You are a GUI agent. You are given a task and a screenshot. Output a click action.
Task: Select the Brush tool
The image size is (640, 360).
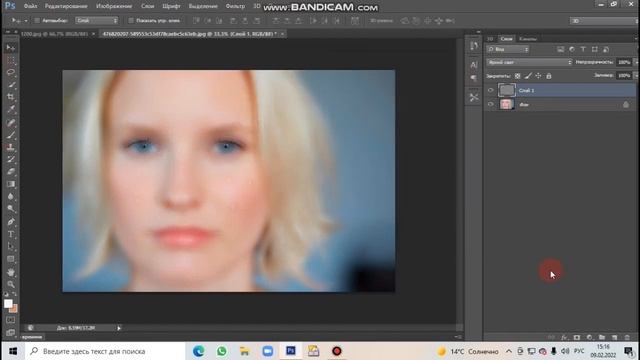(x=11, y=135)
